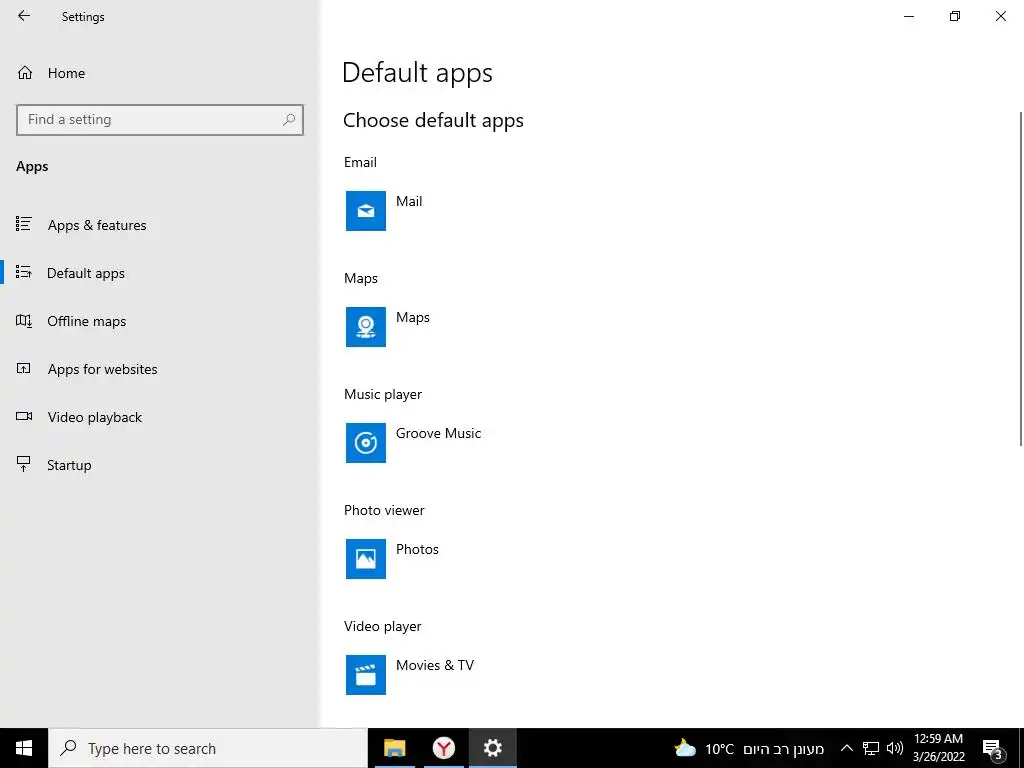1024x768 pixels.
Task: Click the Video playback camera icon
Action: pos(24,416)
